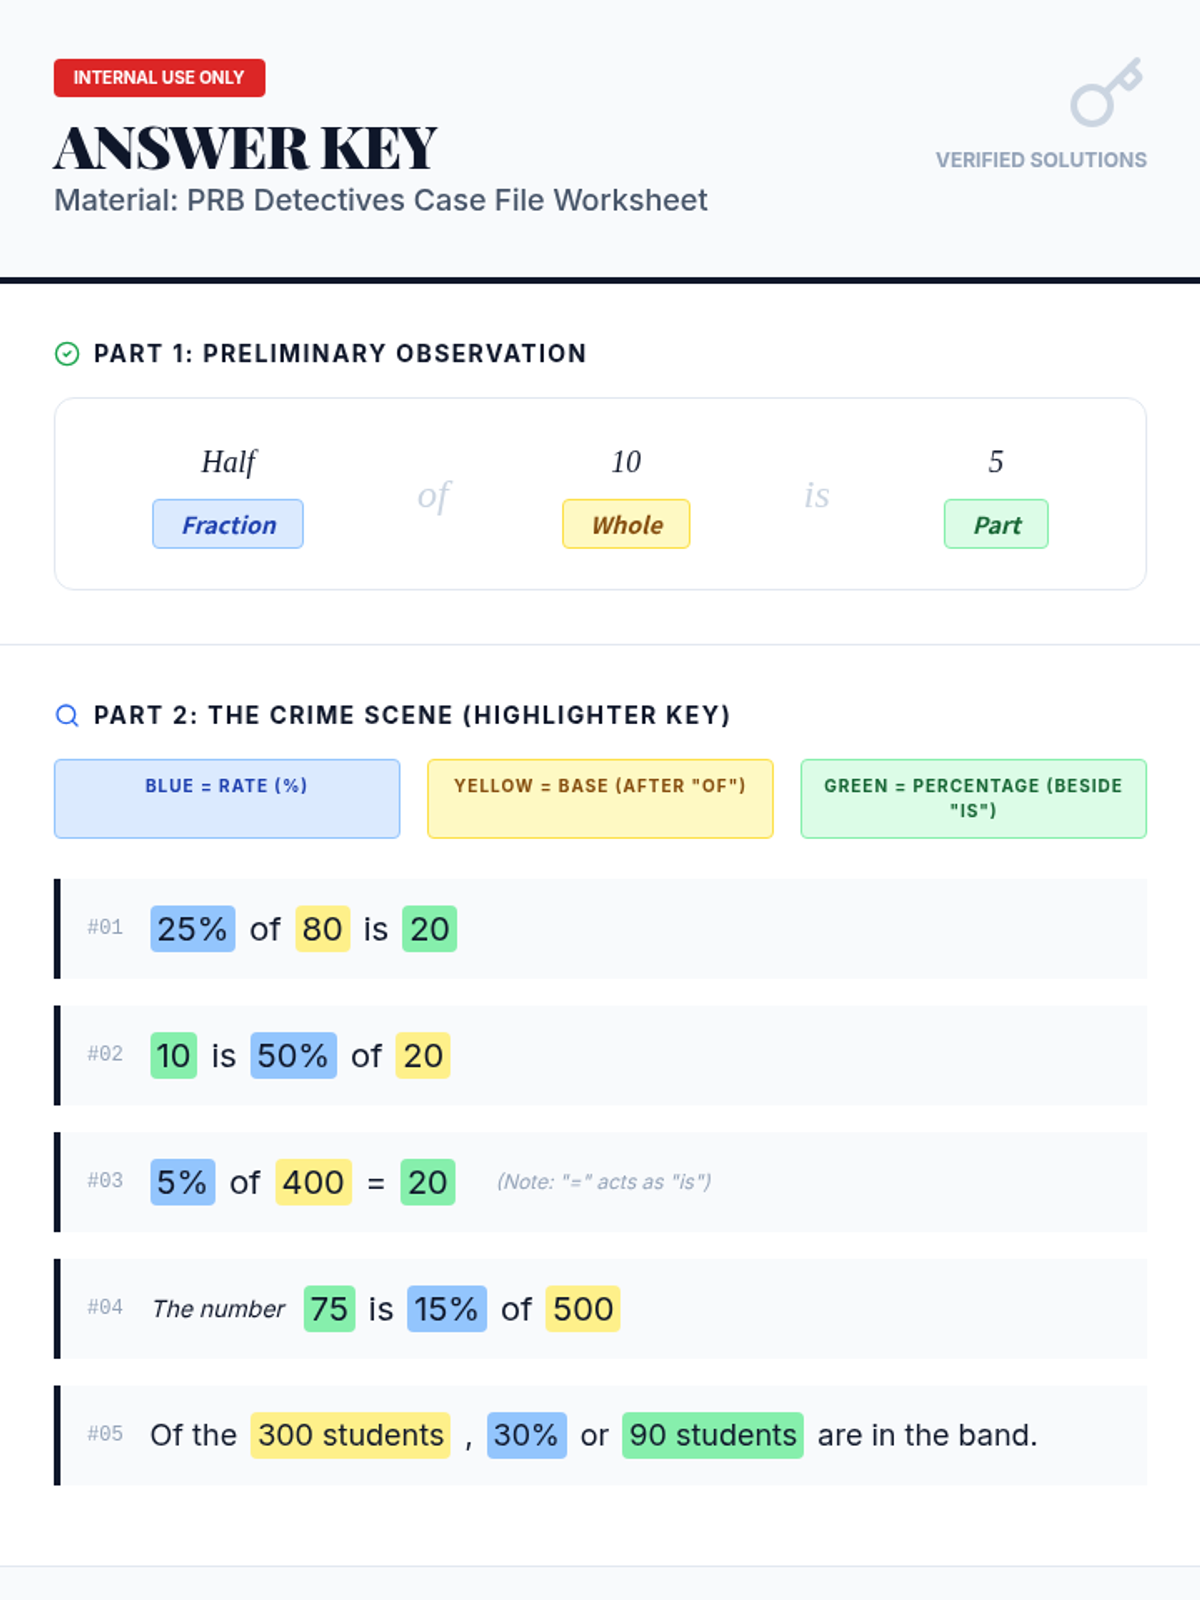
Task: Click the yellow Whole label
Action: click(x=626, y=525)
